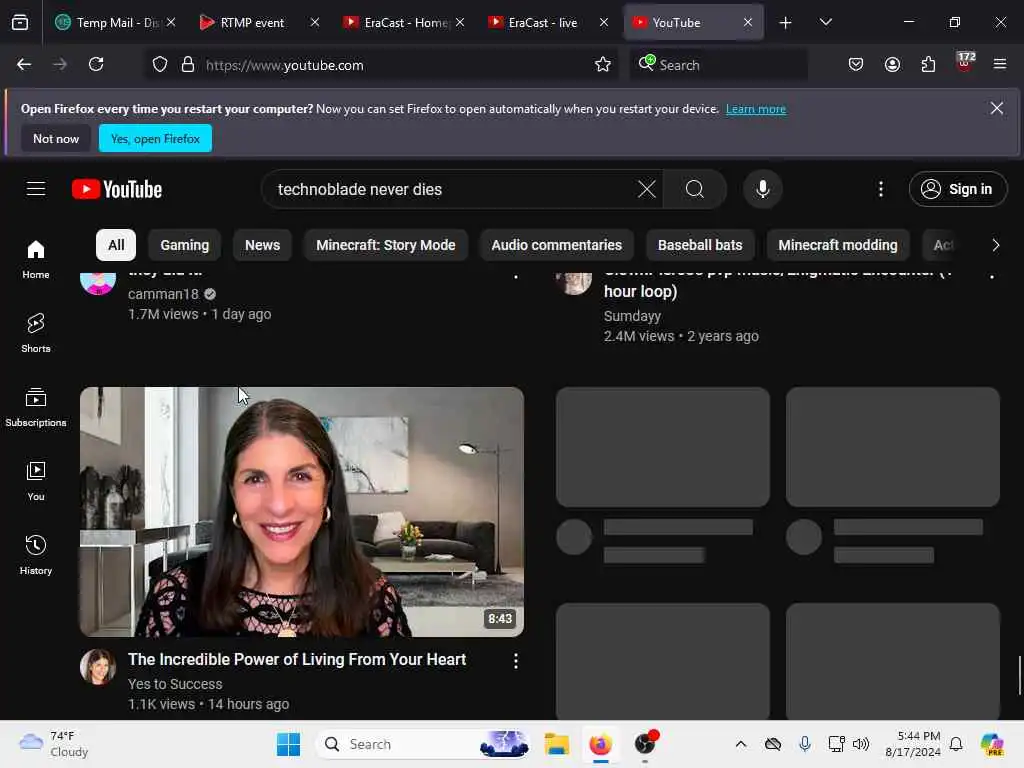Open uBlock extension with 172 badge
This screenshot has width=1024, height=768.
pos(965,63)
